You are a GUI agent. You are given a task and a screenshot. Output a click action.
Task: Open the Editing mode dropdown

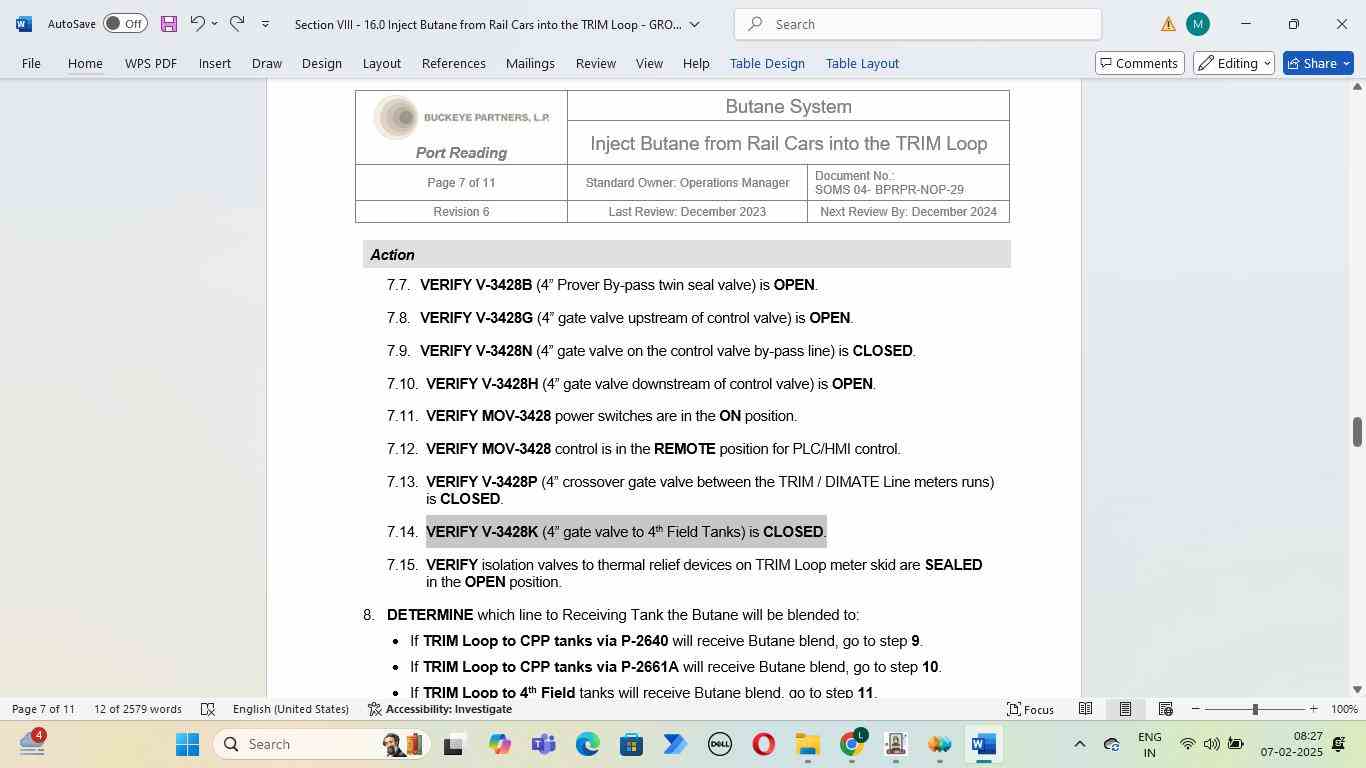point(1233,63)
